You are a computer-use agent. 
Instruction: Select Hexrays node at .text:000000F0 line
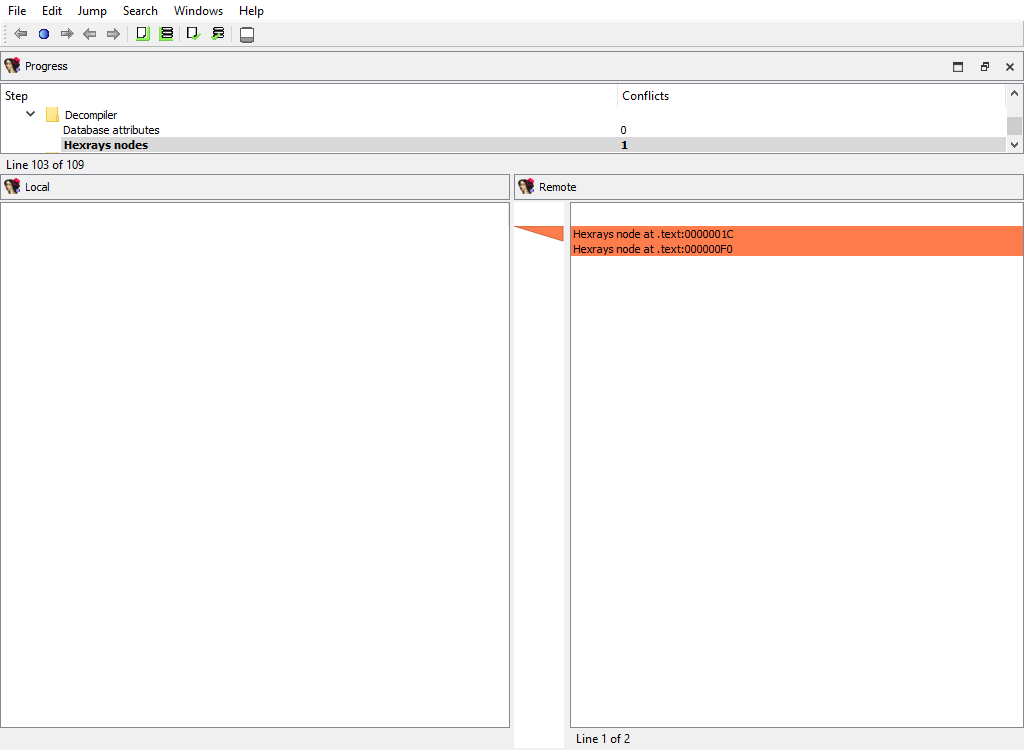pyautogui.click(x=653, y=249)
